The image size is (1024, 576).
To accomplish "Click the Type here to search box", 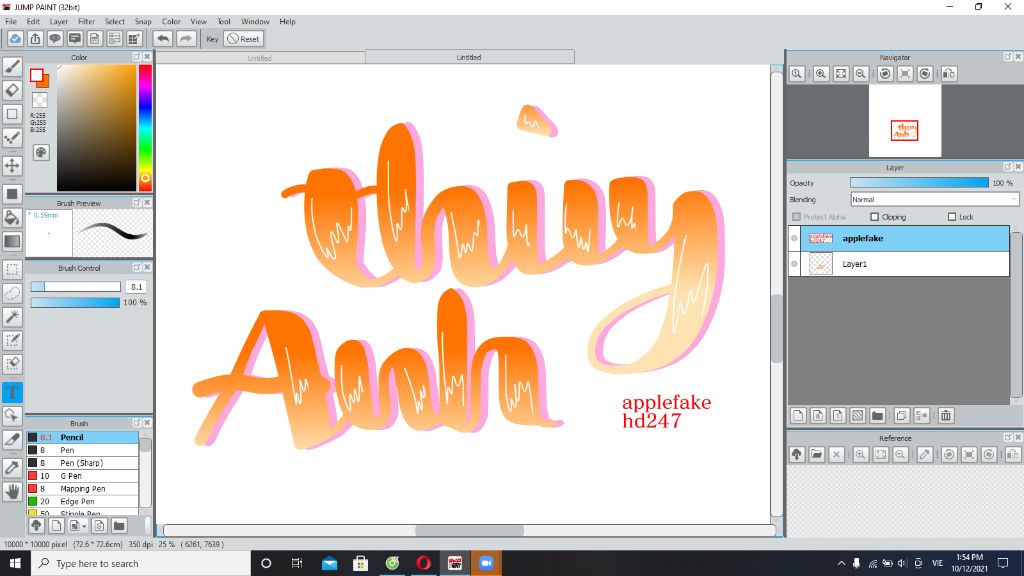I will [140, 563].
